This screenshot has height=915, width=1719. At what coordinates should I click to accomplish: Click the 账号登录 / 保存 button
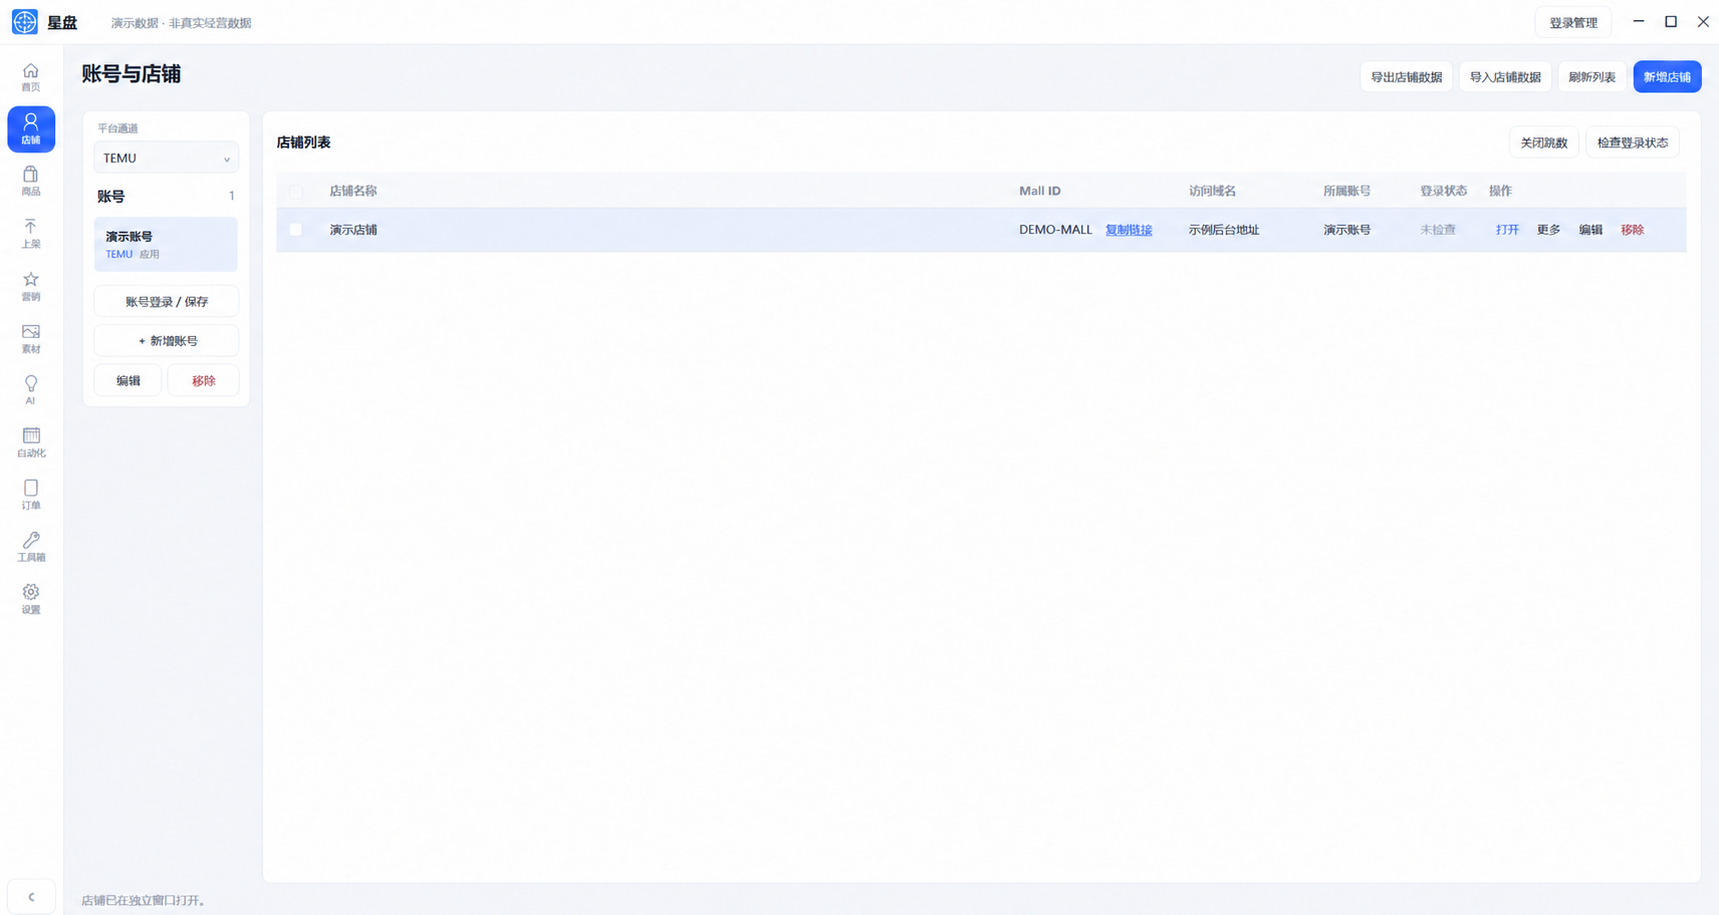(166, 301)
